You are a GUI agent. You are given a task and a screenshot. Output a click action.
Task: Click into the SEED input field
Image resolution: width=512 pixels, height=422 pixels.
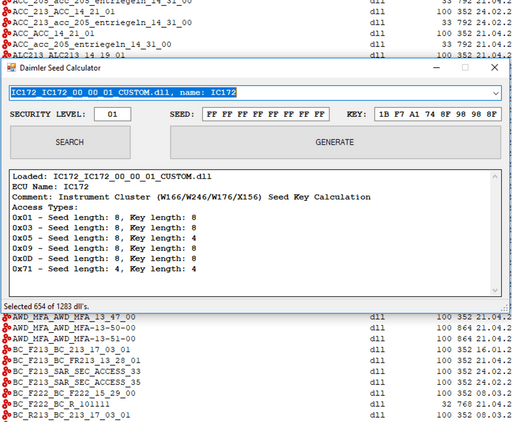(266, 114)
